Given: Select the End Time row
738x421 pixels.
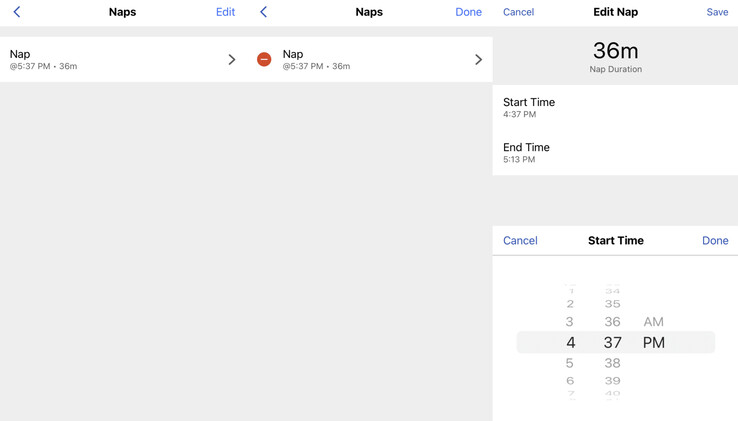Looking at the screenshot, I should click(615, 152).
